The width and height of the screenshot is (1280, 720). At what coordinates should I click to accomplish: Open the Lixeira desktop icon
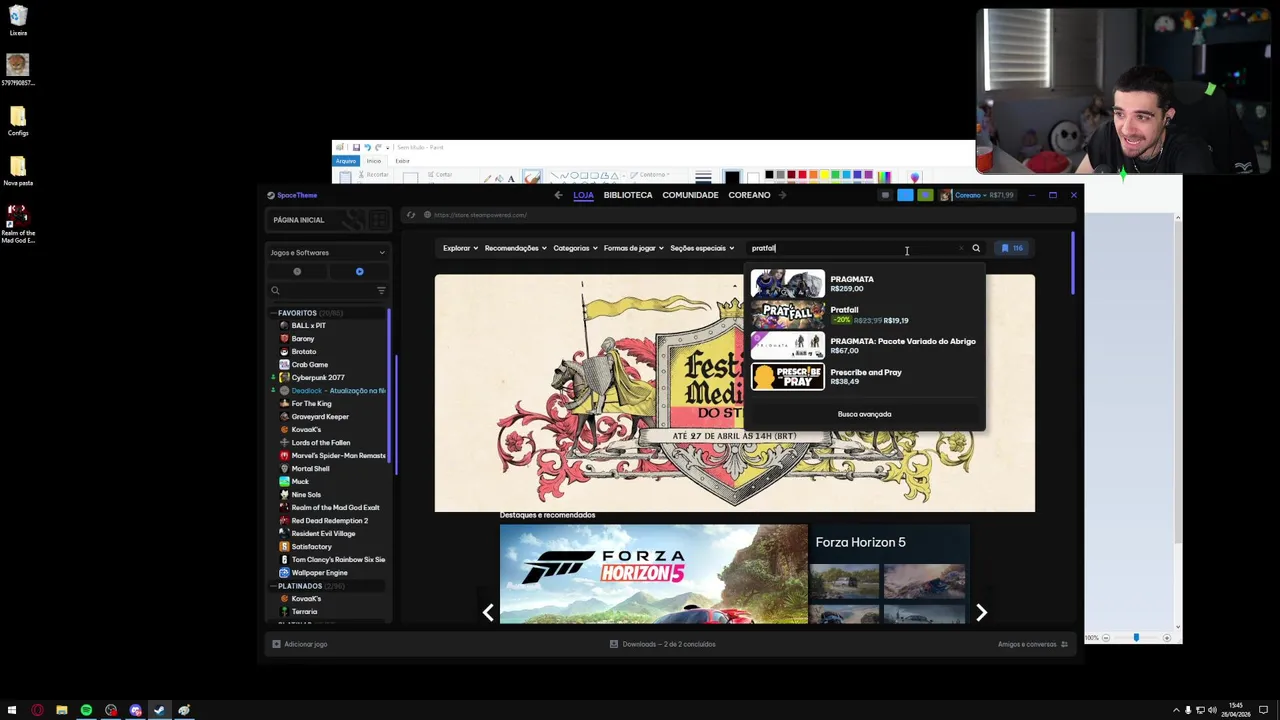click(x=18, y=21)
